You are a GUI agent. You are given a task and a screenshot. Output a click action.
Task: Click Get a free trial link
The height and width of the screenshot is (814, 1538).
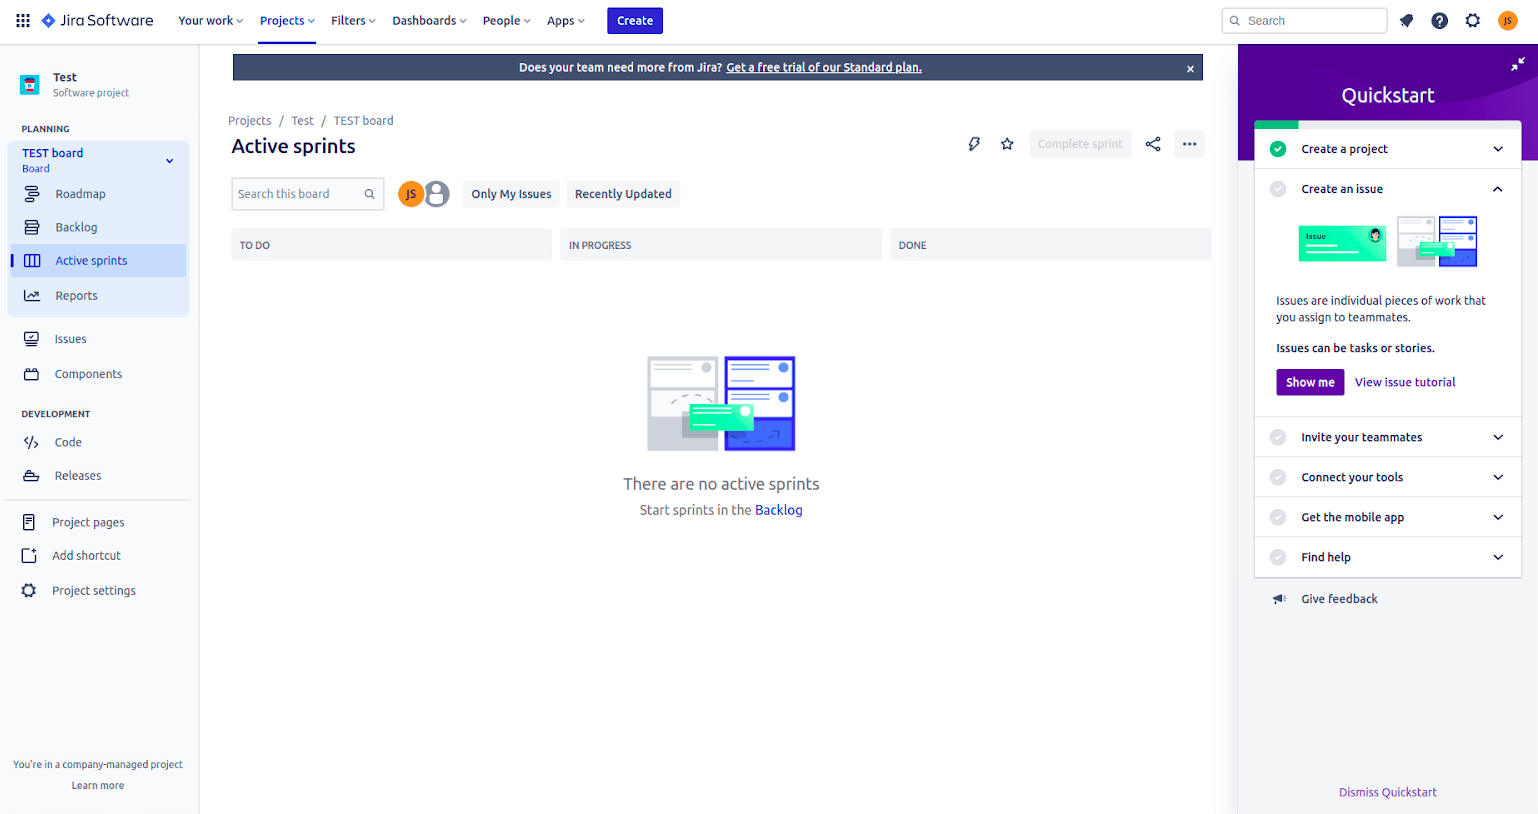[x=824, y=68]
